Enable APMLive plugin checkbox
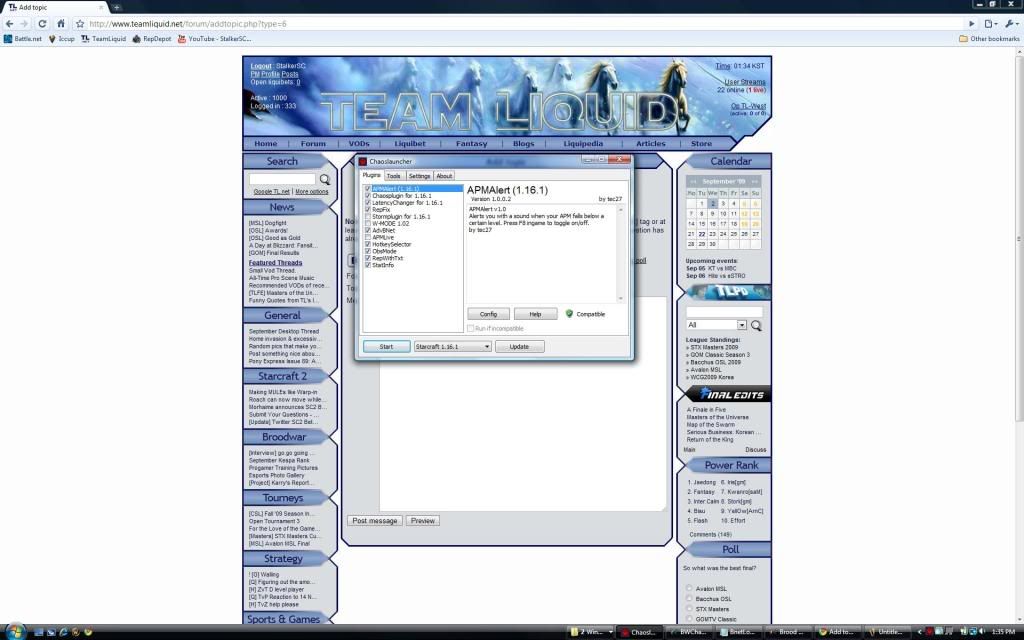 [368, 237]
